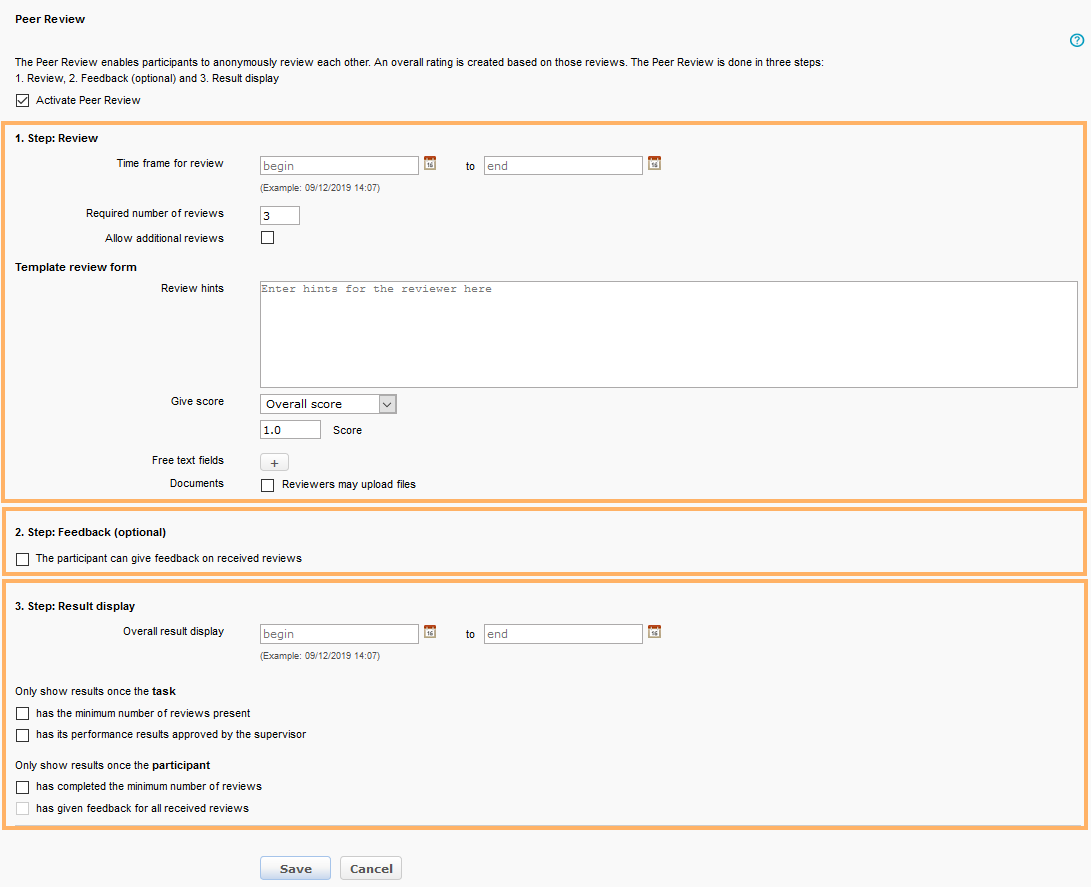Check minimum number of reviews present option
The width and height of the screenshot is (1091, 887).
(x=22, y=713)
